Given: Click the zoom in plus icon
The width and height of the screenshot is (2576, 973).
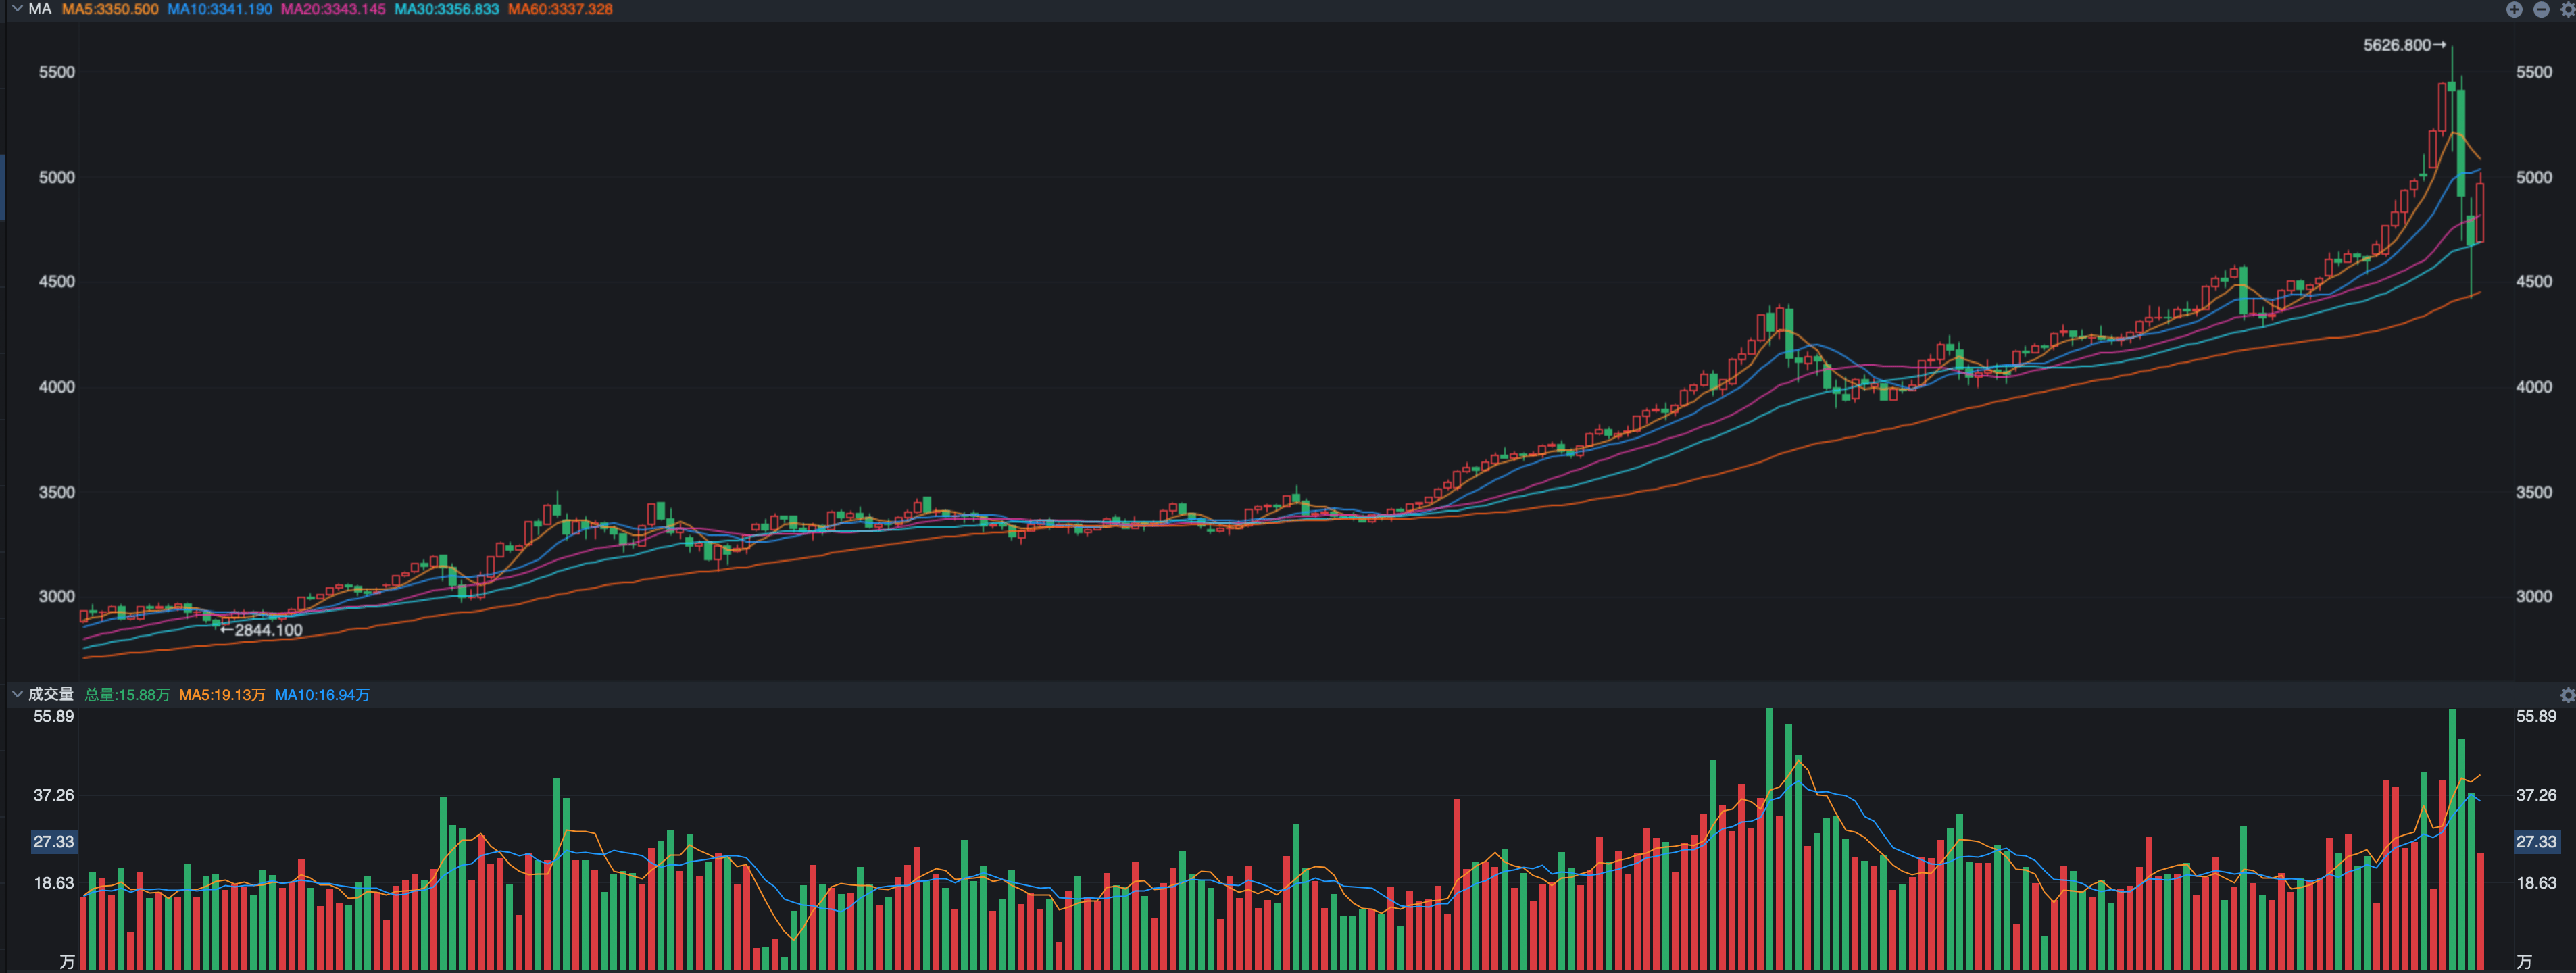Looking at the screenshot, I should pyautogui.click(x=2514, y=9).
